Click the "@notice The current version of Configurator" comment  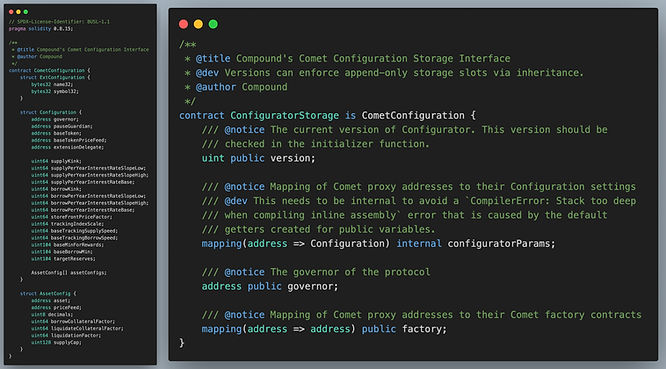click(x=405, y=130)
